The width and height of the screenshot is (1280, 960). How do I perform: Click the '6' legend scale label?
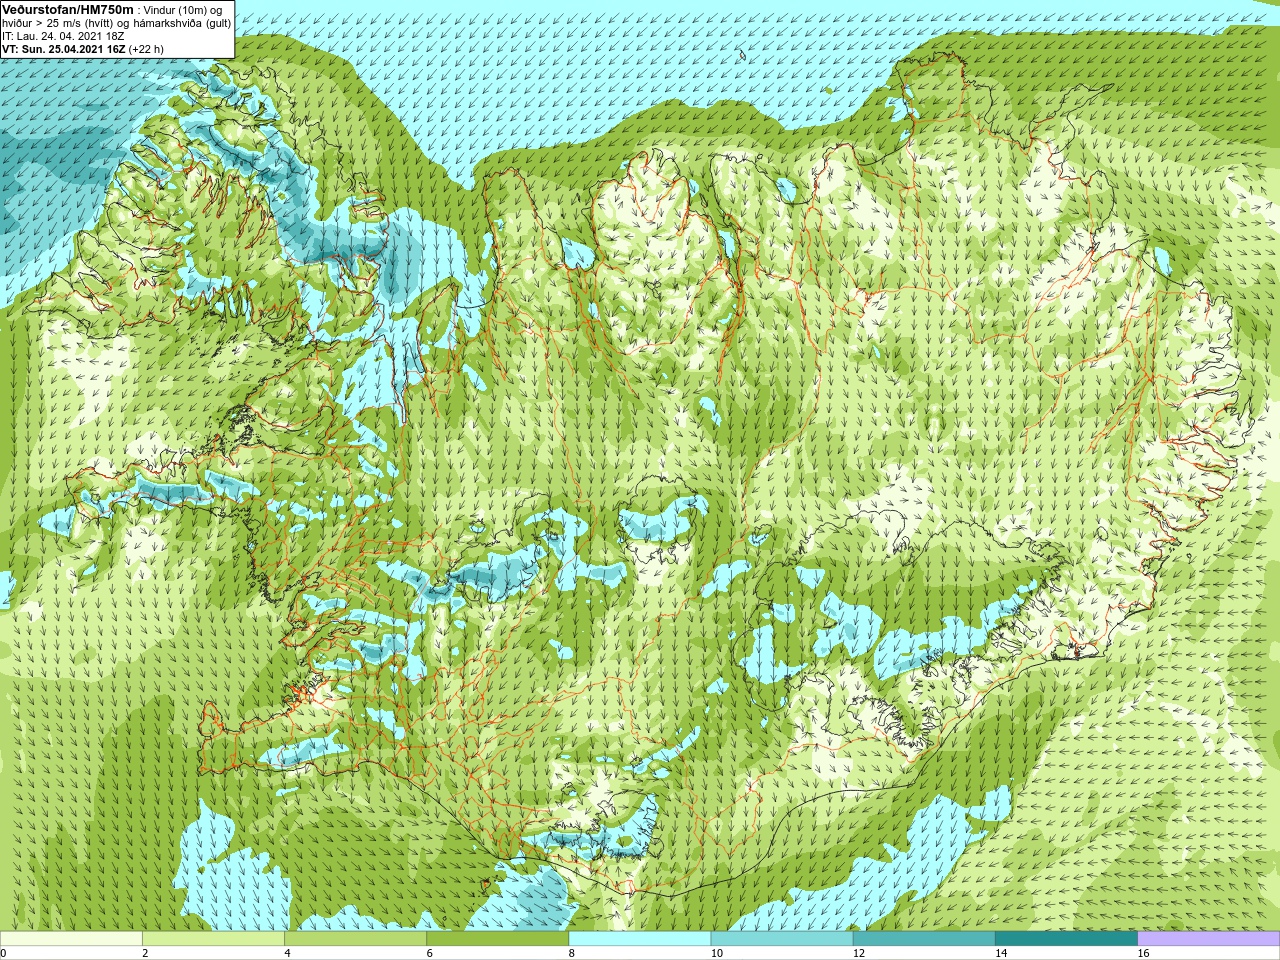429,953
